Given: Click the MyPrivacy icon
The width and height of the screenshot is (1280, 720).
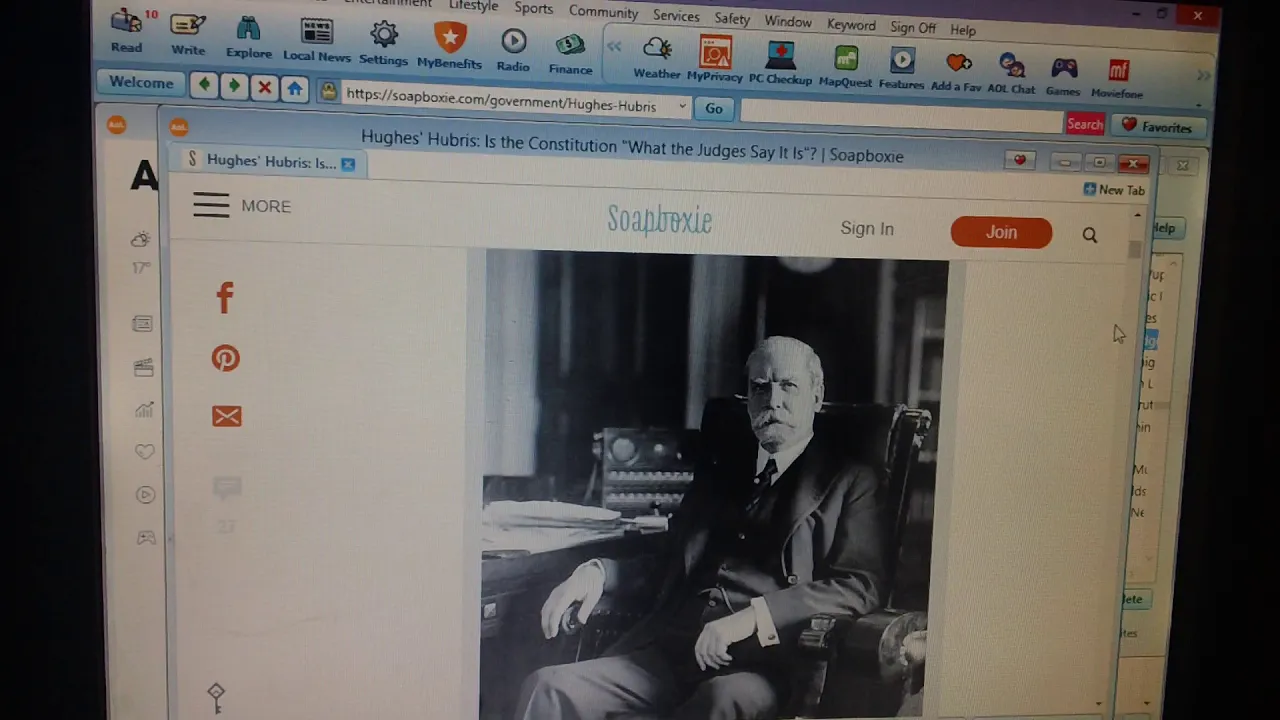Looking at the screenshot, I should click(x=715, y=58).
